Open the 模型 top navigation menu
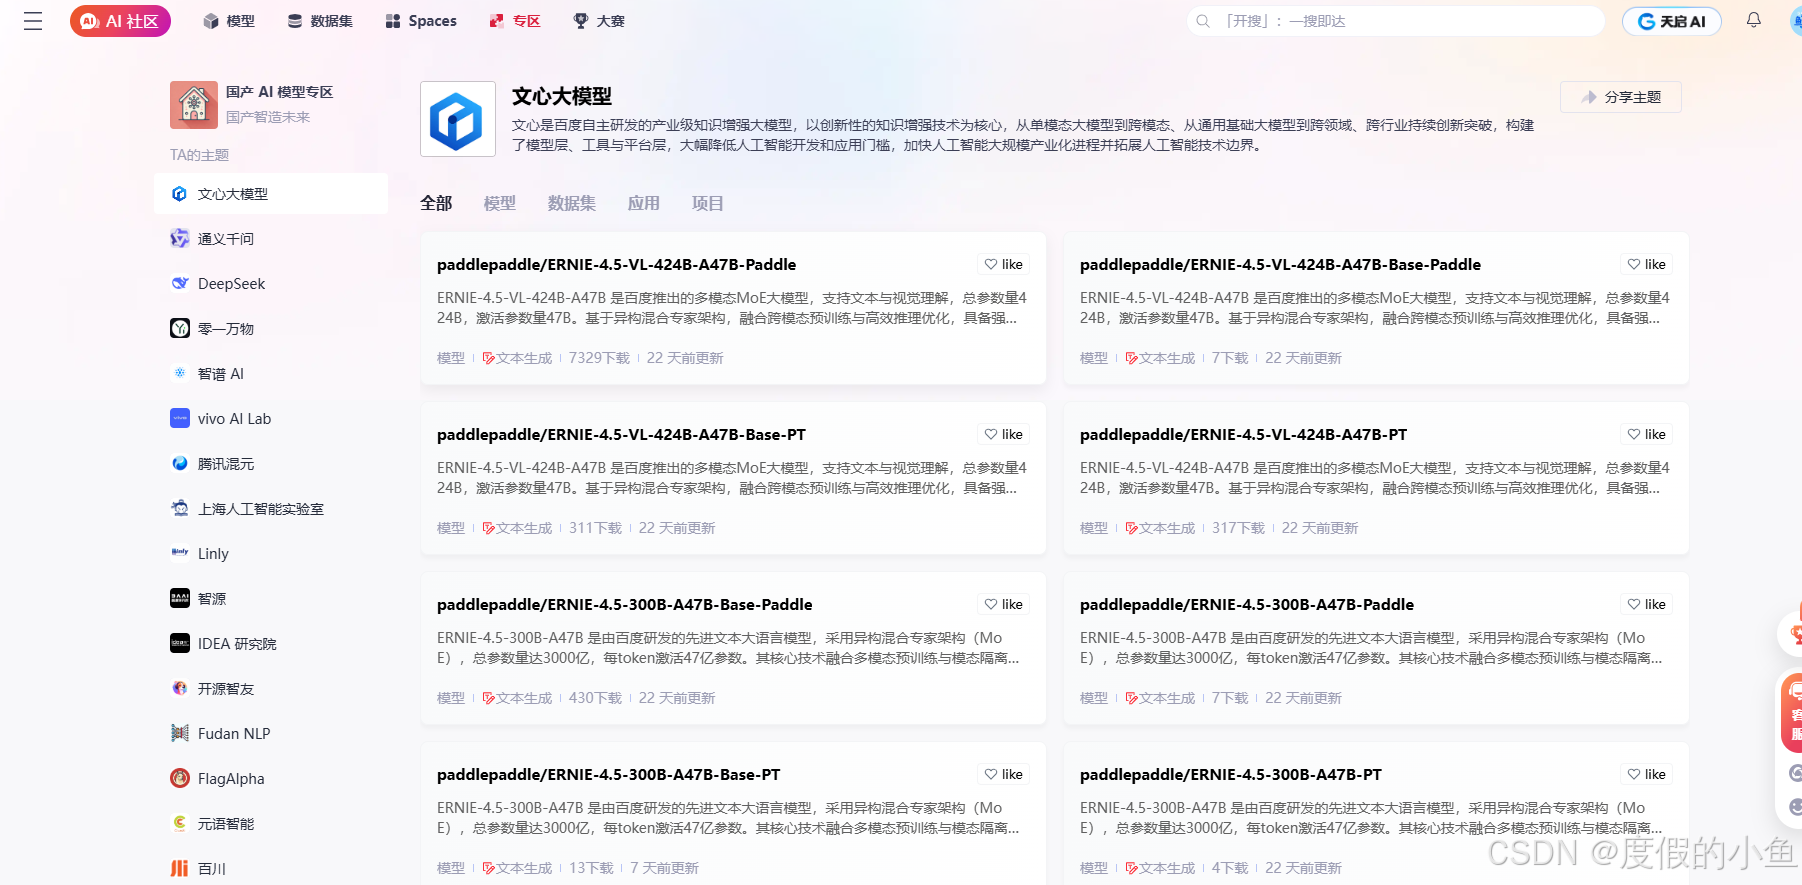The image size is (1802, 885). pos(229,21)
